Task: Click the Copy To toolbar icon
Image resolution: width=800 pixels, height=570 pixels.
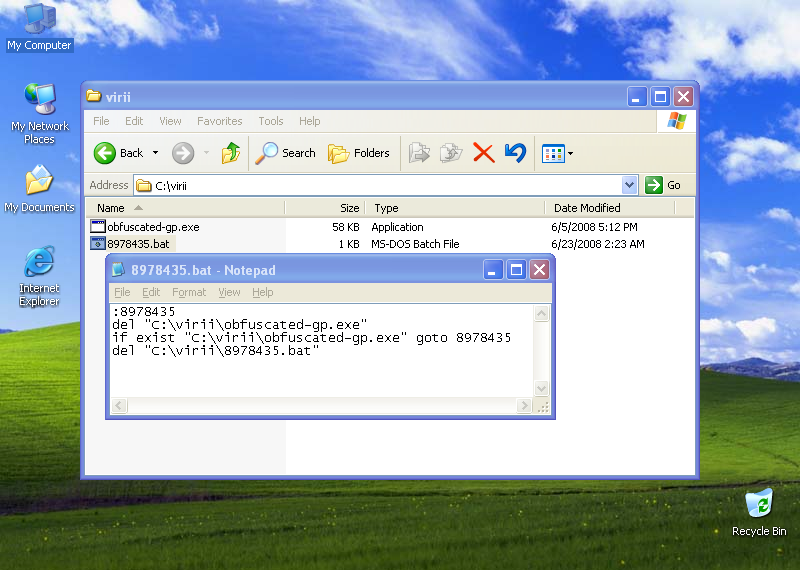Action: coord(451,153)
